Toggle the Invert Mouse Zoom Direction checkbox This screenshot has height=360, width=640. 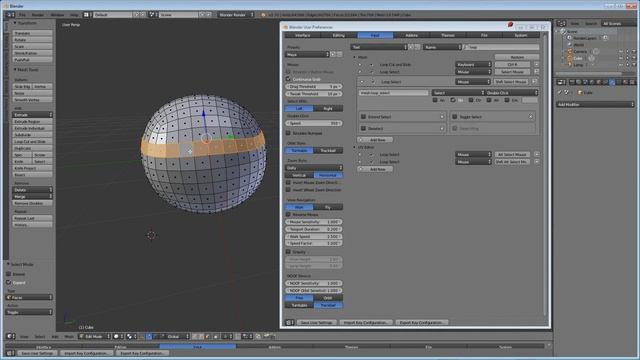(x=288, y=182)
